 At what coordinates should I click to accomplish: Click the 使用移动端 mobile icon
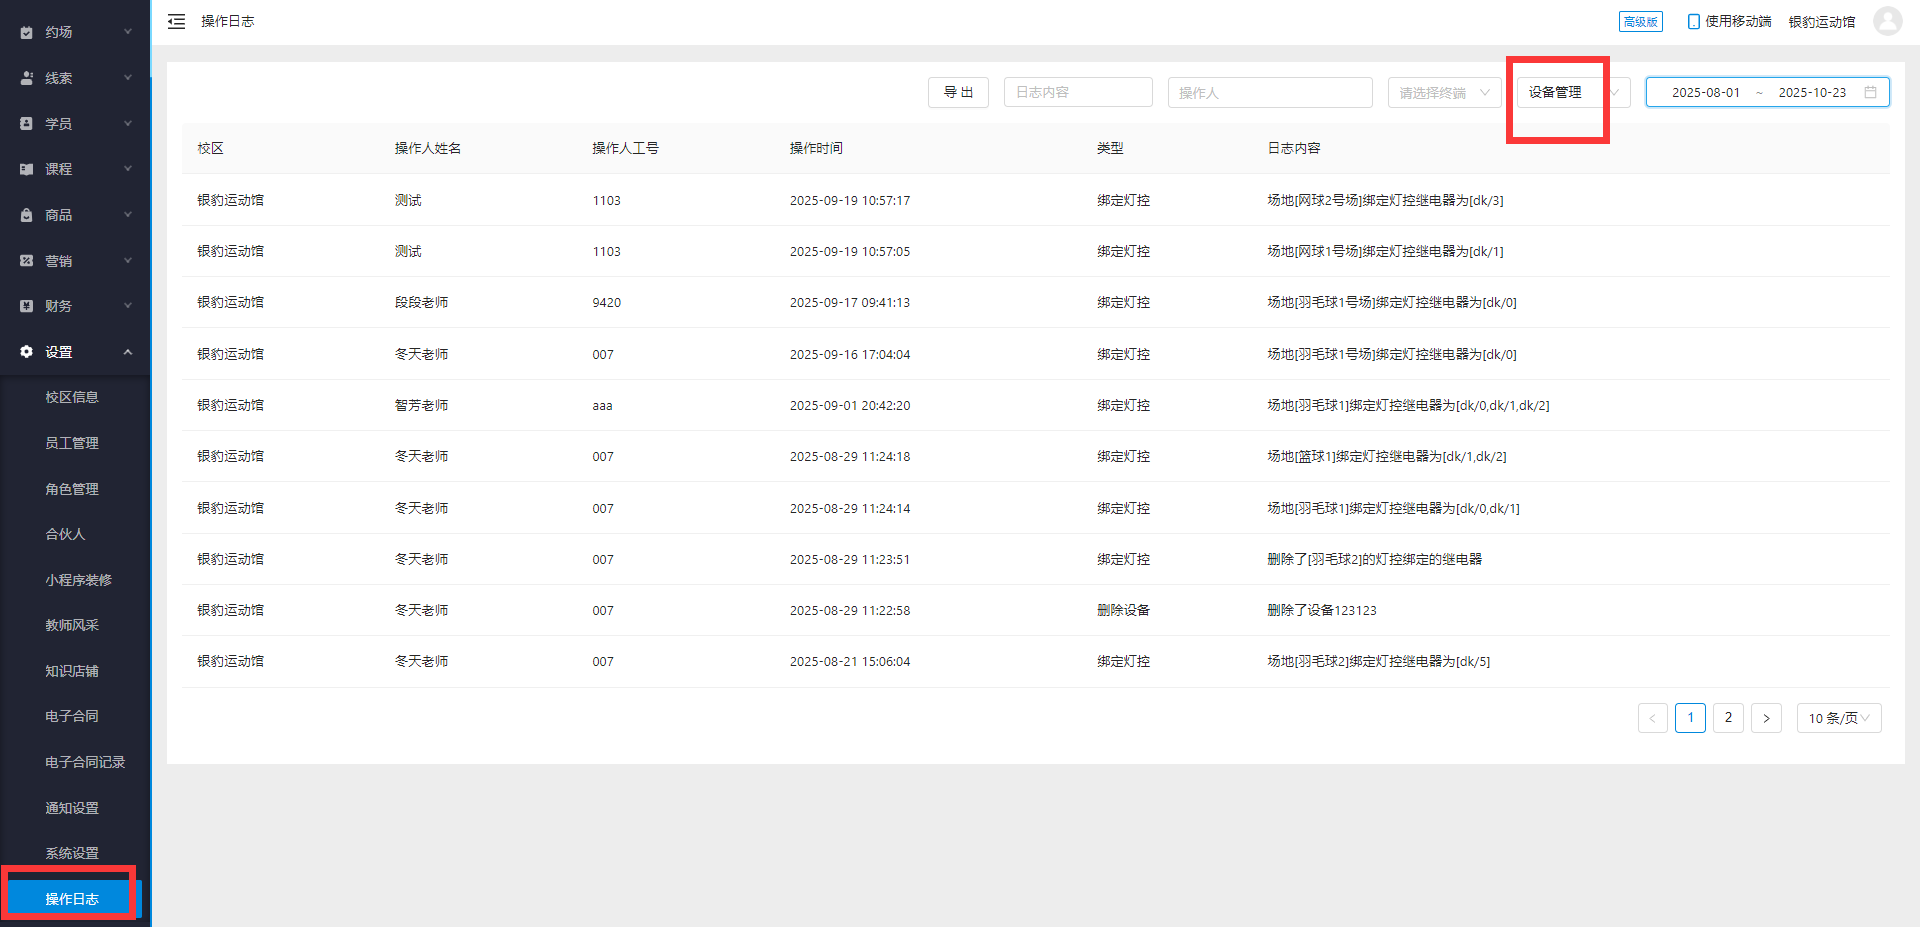click(1693, 22)
